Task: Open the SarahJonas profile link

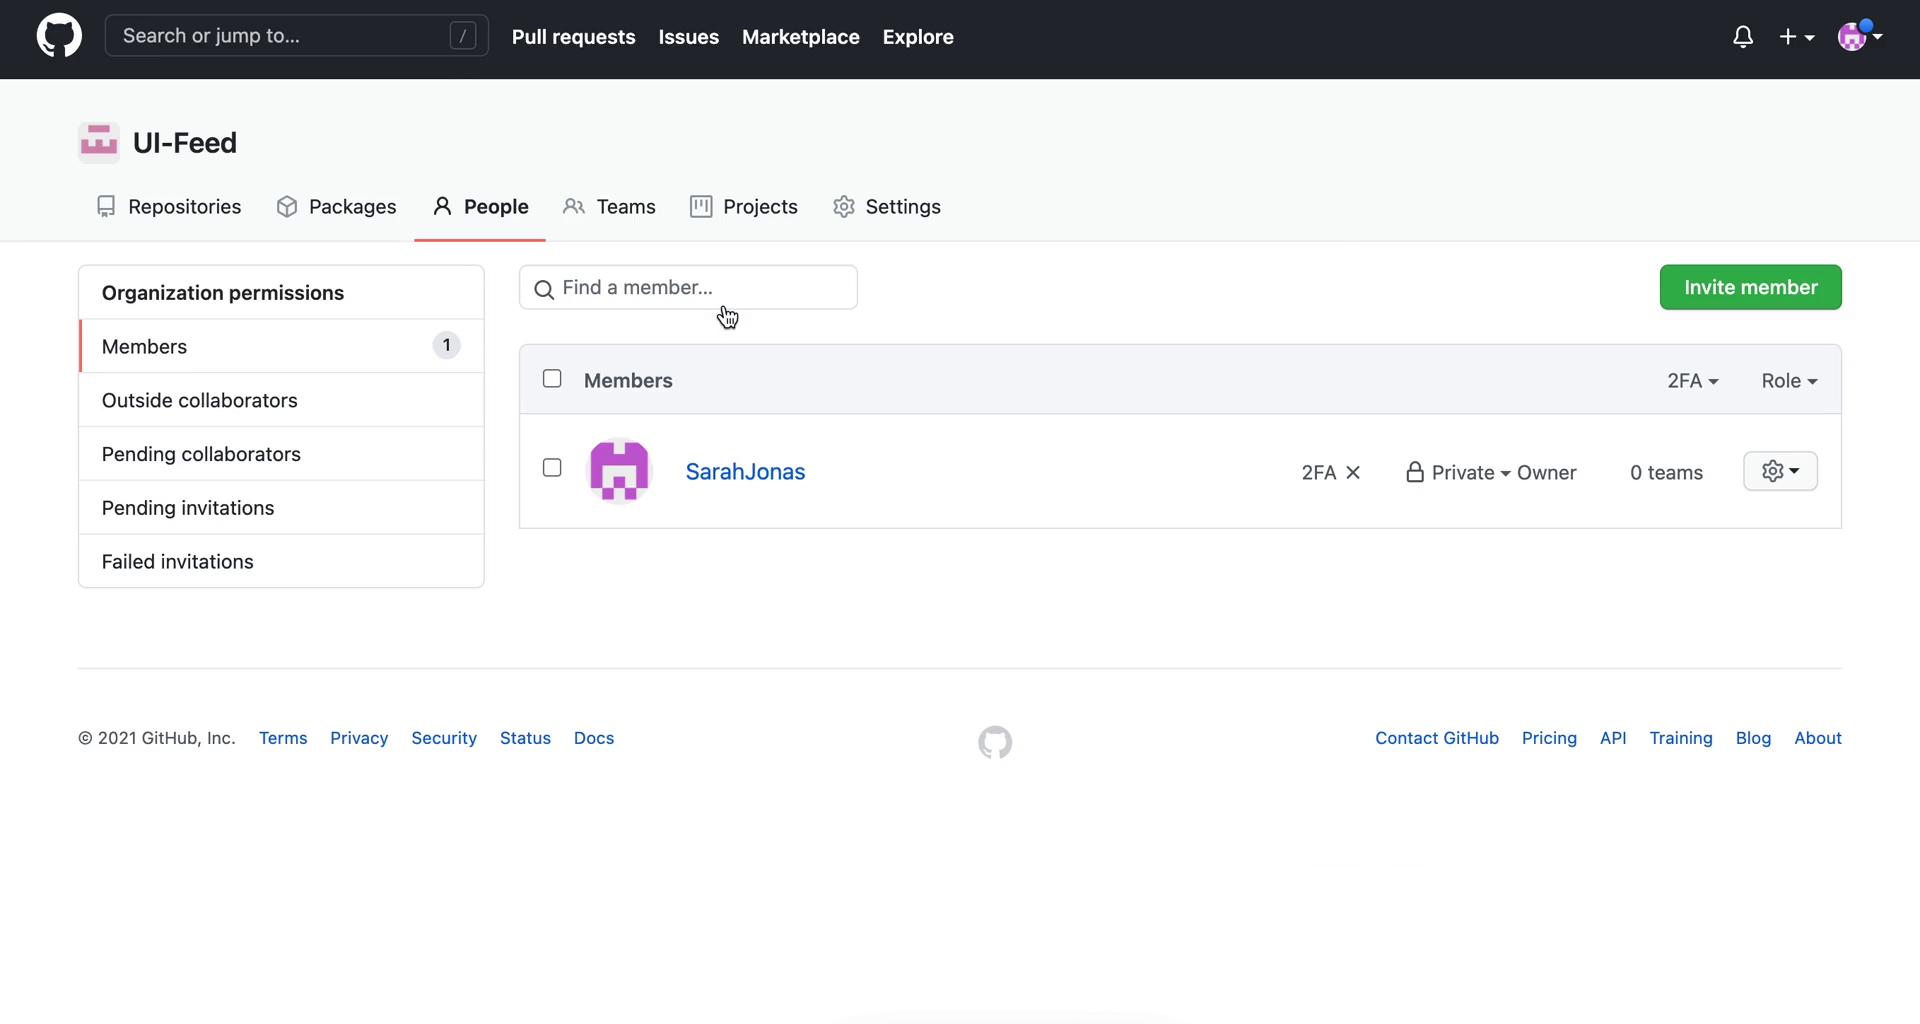Action: pyautogui.click(x=745, y=472)
